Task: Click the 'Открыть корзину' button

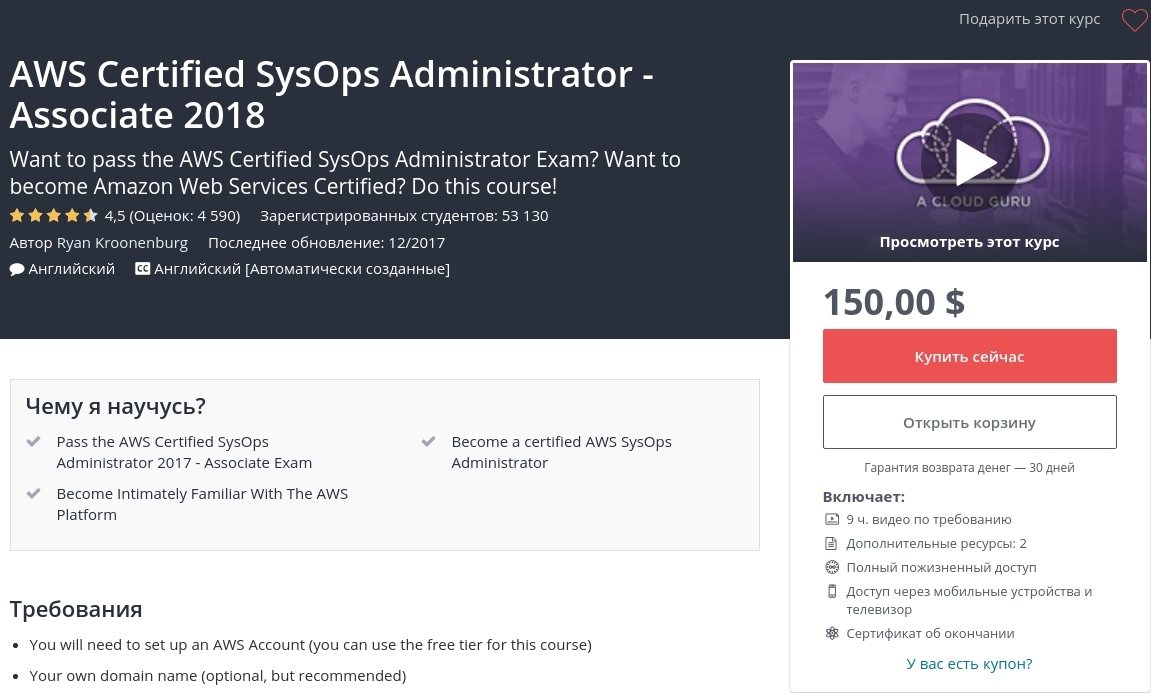Action: coord(970,422)
